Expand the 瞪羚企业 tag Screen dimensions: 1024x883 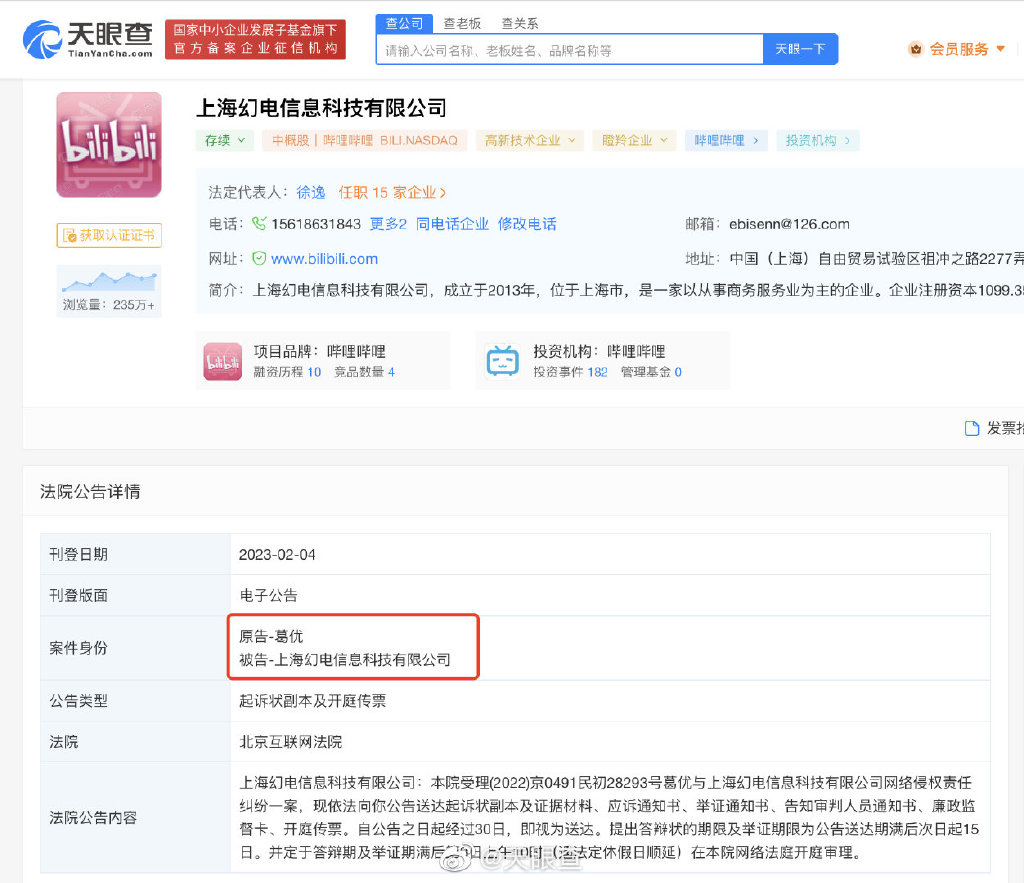point(634,140)
